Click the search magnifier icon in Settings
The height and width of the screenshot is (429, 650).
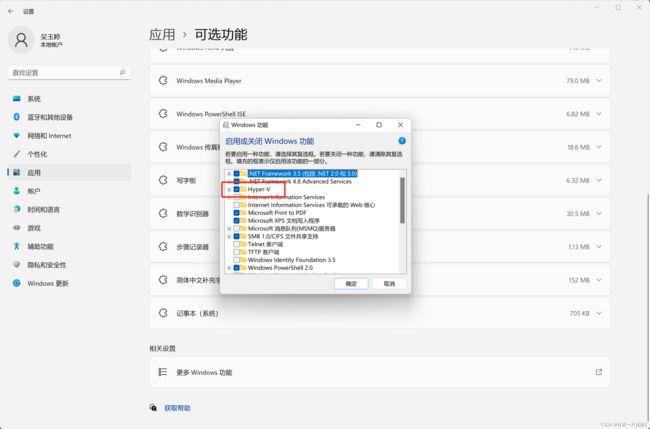coord(122,73)
